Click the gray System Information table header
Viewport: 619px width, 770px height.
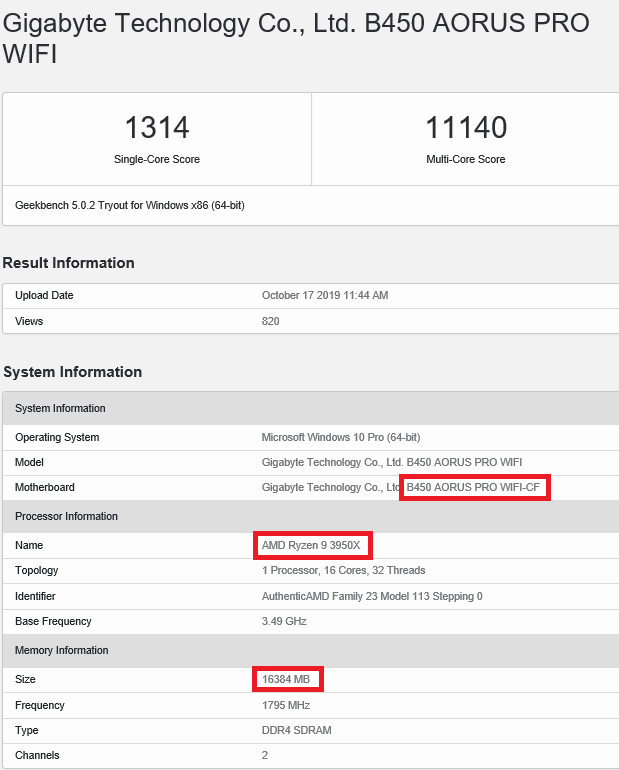(x=311, y=408)
